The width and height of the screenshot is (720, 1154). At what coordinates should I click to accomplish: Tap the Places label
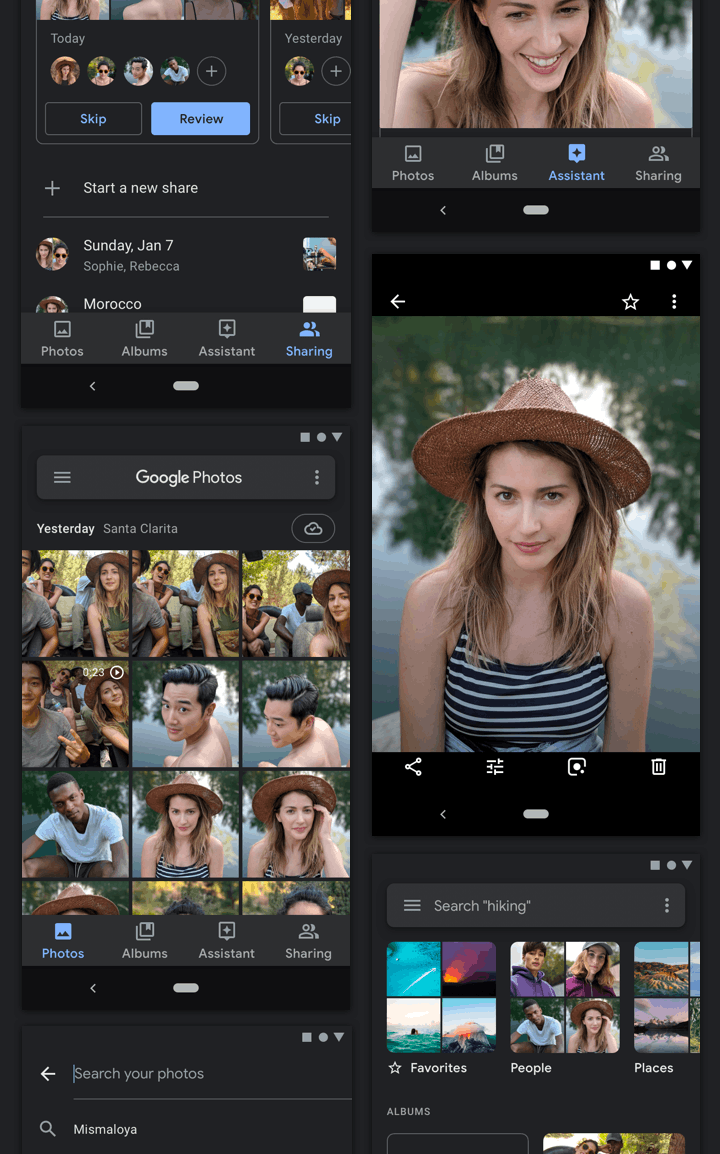654,1068
